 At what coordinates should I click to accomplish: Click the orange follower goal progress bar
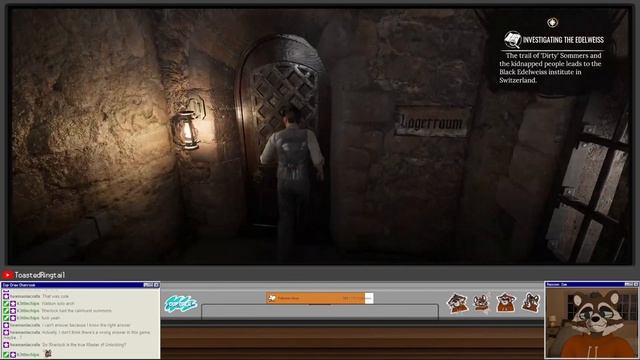click(x=320, y=298)
